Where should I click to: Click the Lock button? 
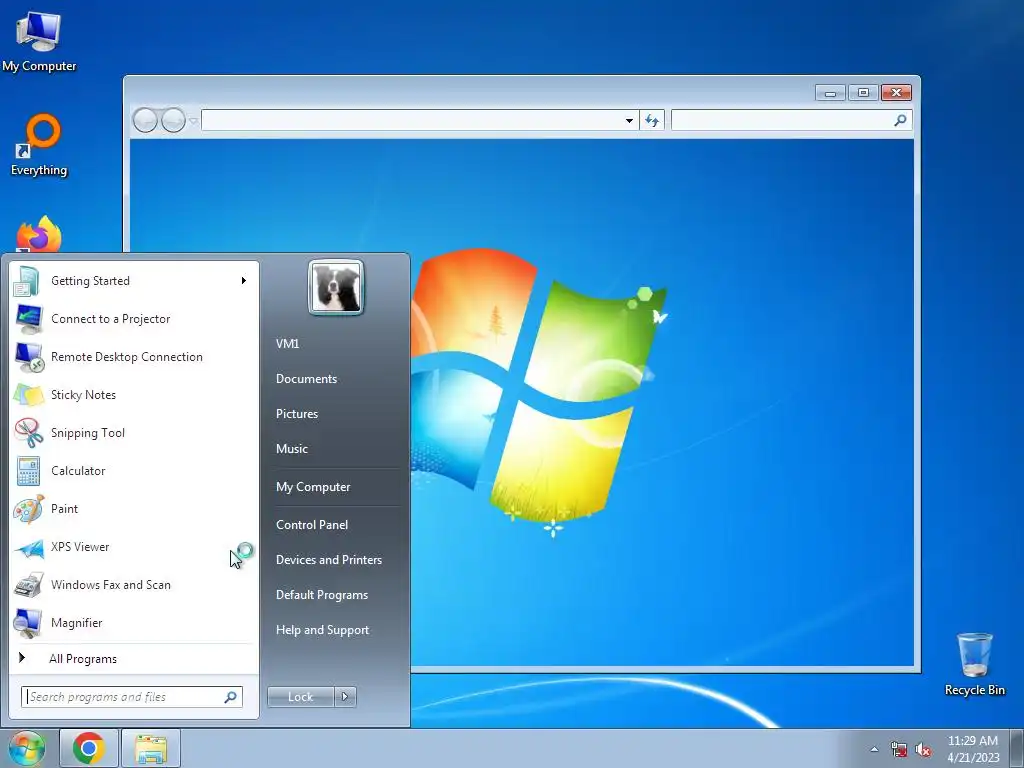[300, 697]
